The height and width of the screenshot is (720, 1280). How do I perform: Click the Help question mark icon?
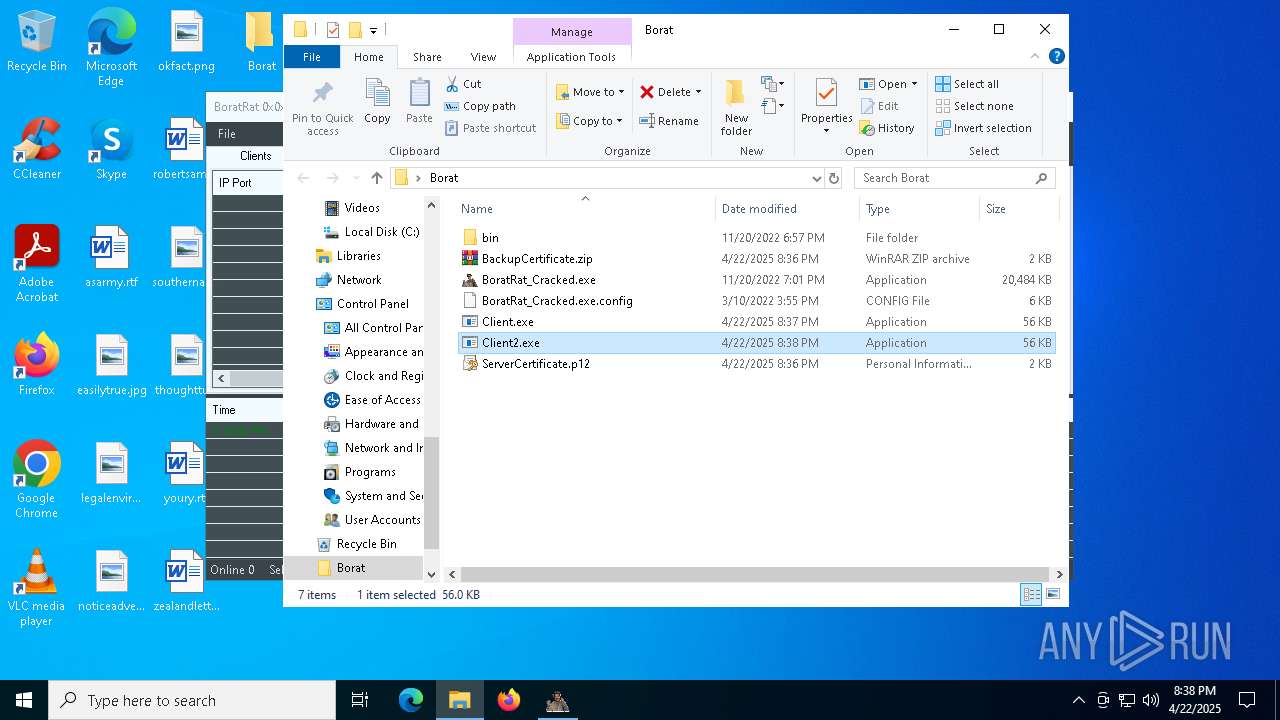1056,57
